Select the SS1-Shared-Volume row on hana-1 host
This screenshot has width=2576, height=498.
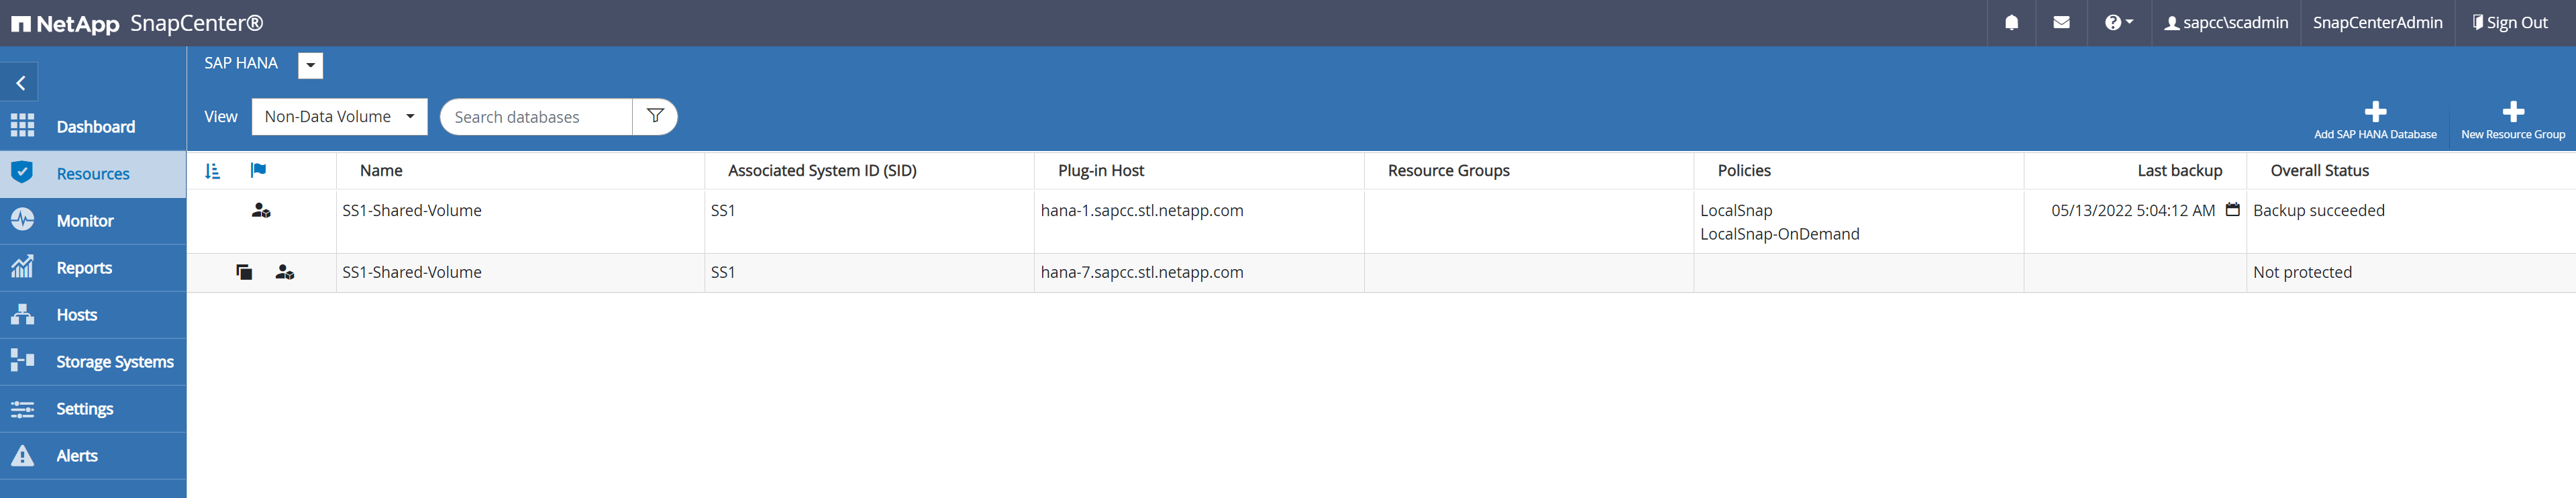tap(411, 211)
